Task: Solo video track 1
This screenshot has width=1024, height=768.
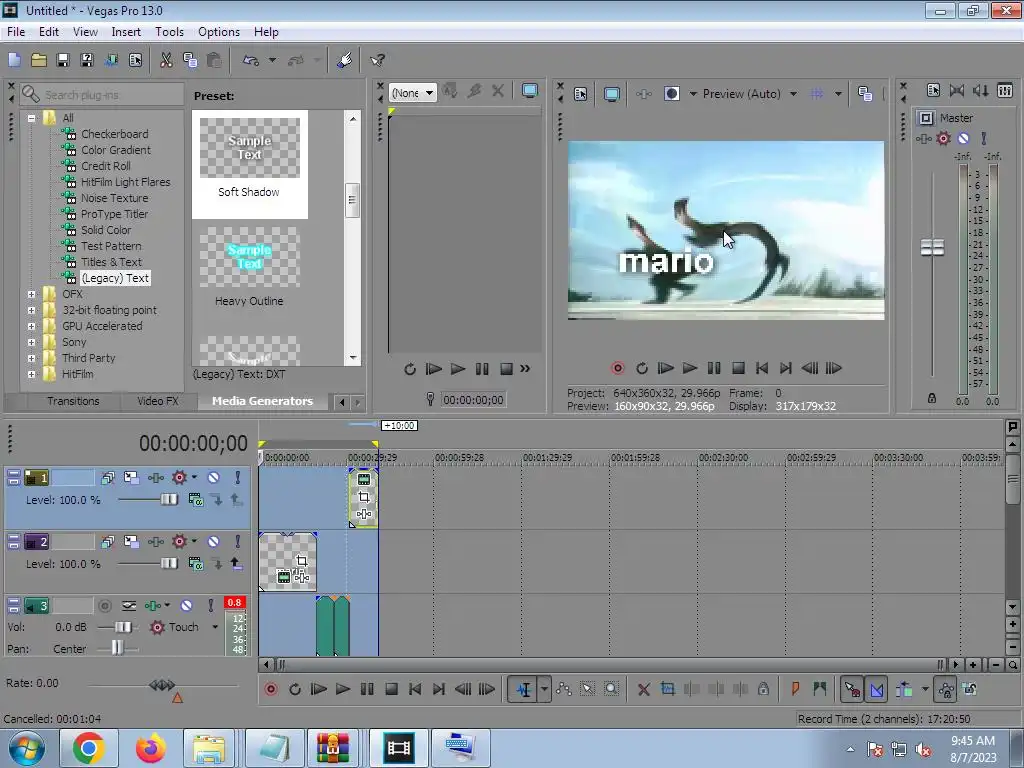Action: (x=238, y=478)
